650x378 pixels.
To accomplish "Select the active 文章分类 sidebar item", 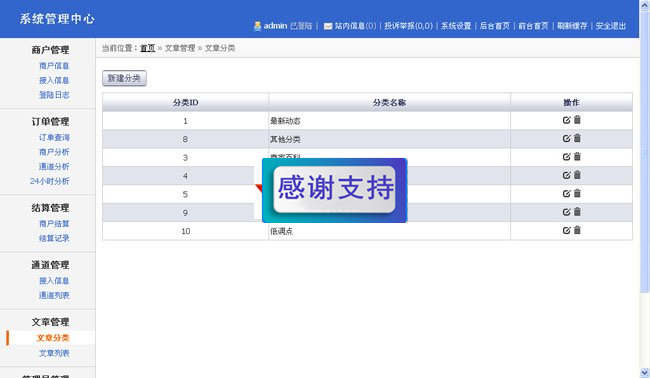I will tap(53, 338).
